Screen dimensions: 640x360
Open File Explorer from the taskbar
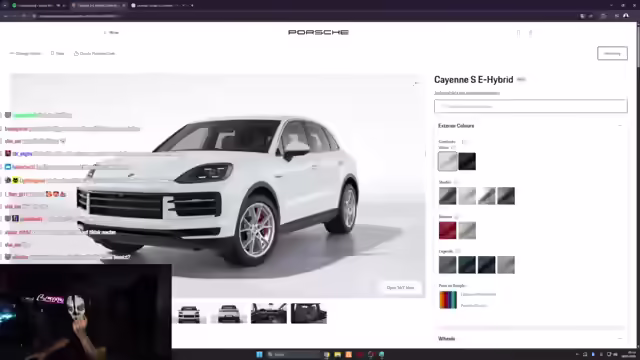pos(338,354)
